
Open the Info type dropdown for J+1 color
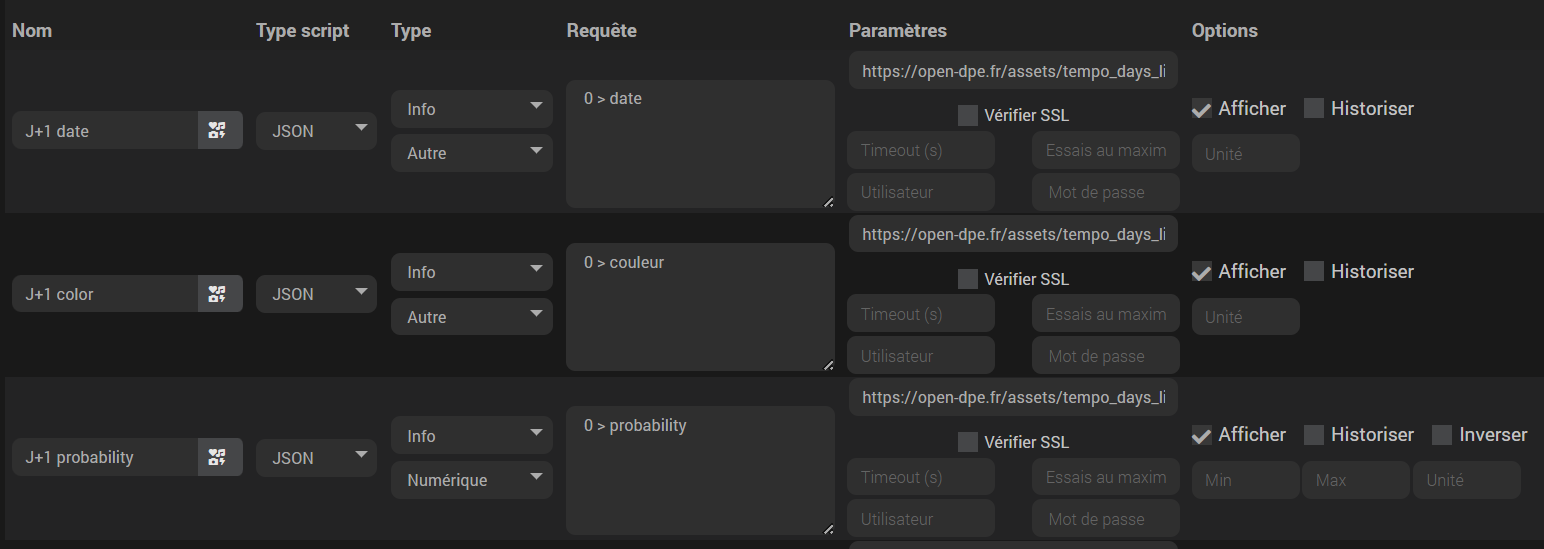click(x=471, y=272)
